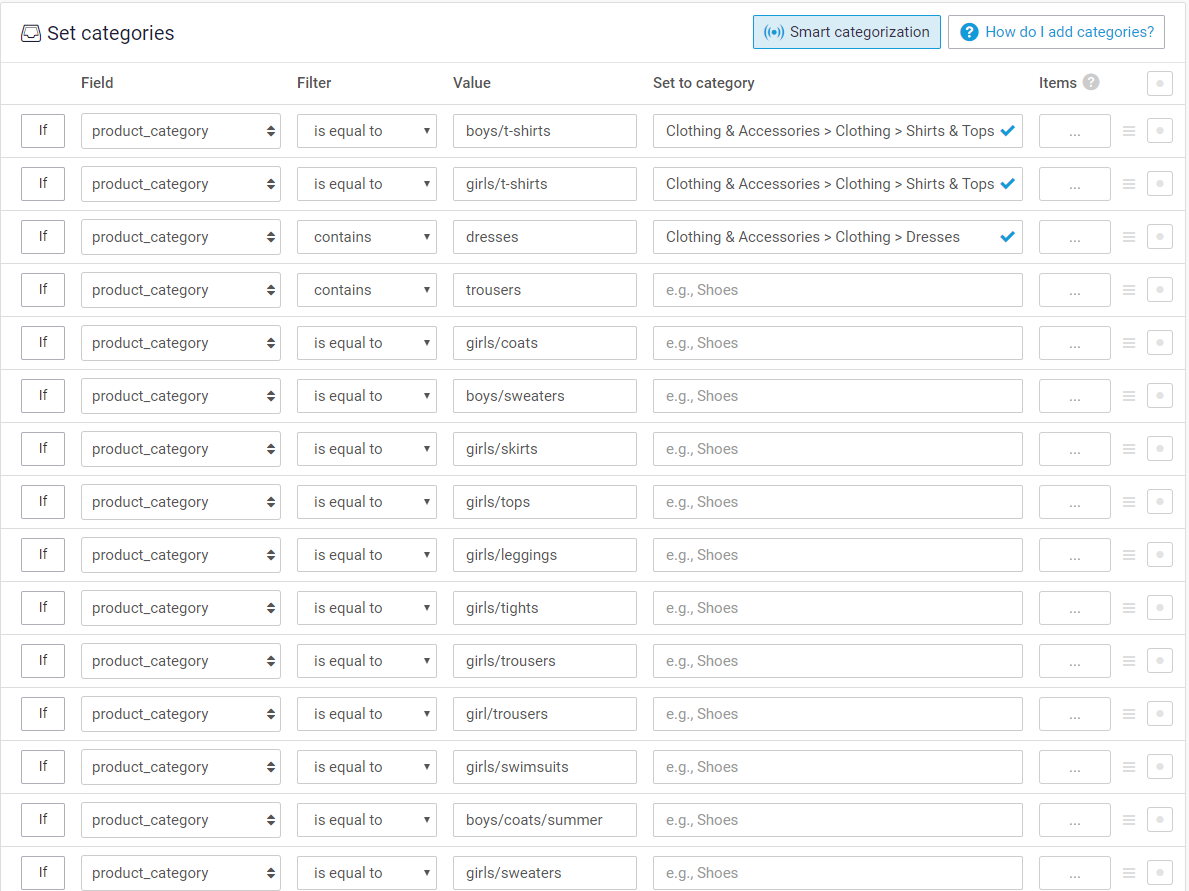Select the boys/t-shirts rule checkbox
This screenshot has width=1189, height=891.
(1159, 130)
